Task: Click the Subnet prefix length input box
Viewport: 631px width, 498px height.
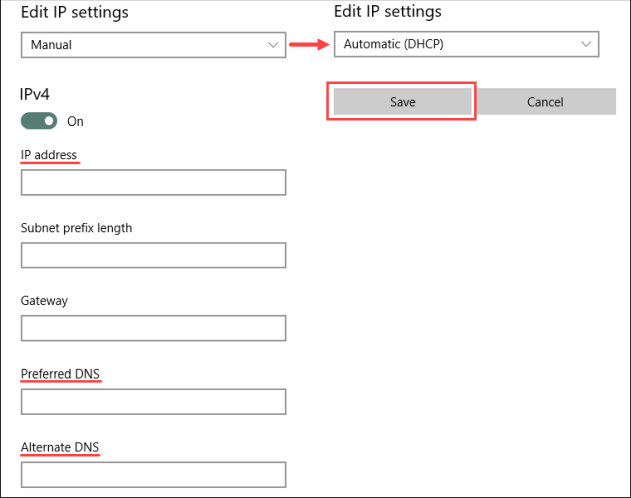Action: [x=153, y=255]
